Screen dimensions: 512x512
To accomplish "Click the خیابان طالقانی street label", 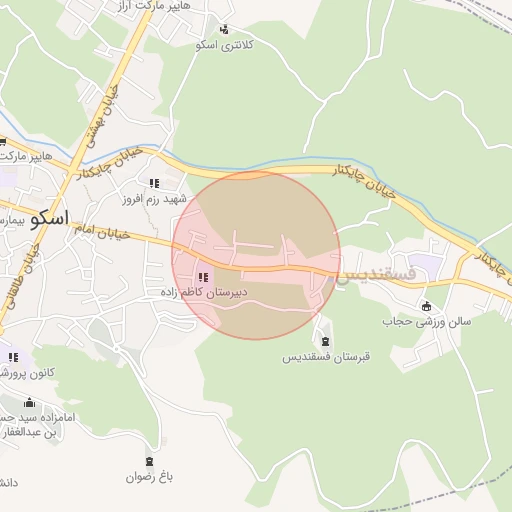I will click(23, 276).
